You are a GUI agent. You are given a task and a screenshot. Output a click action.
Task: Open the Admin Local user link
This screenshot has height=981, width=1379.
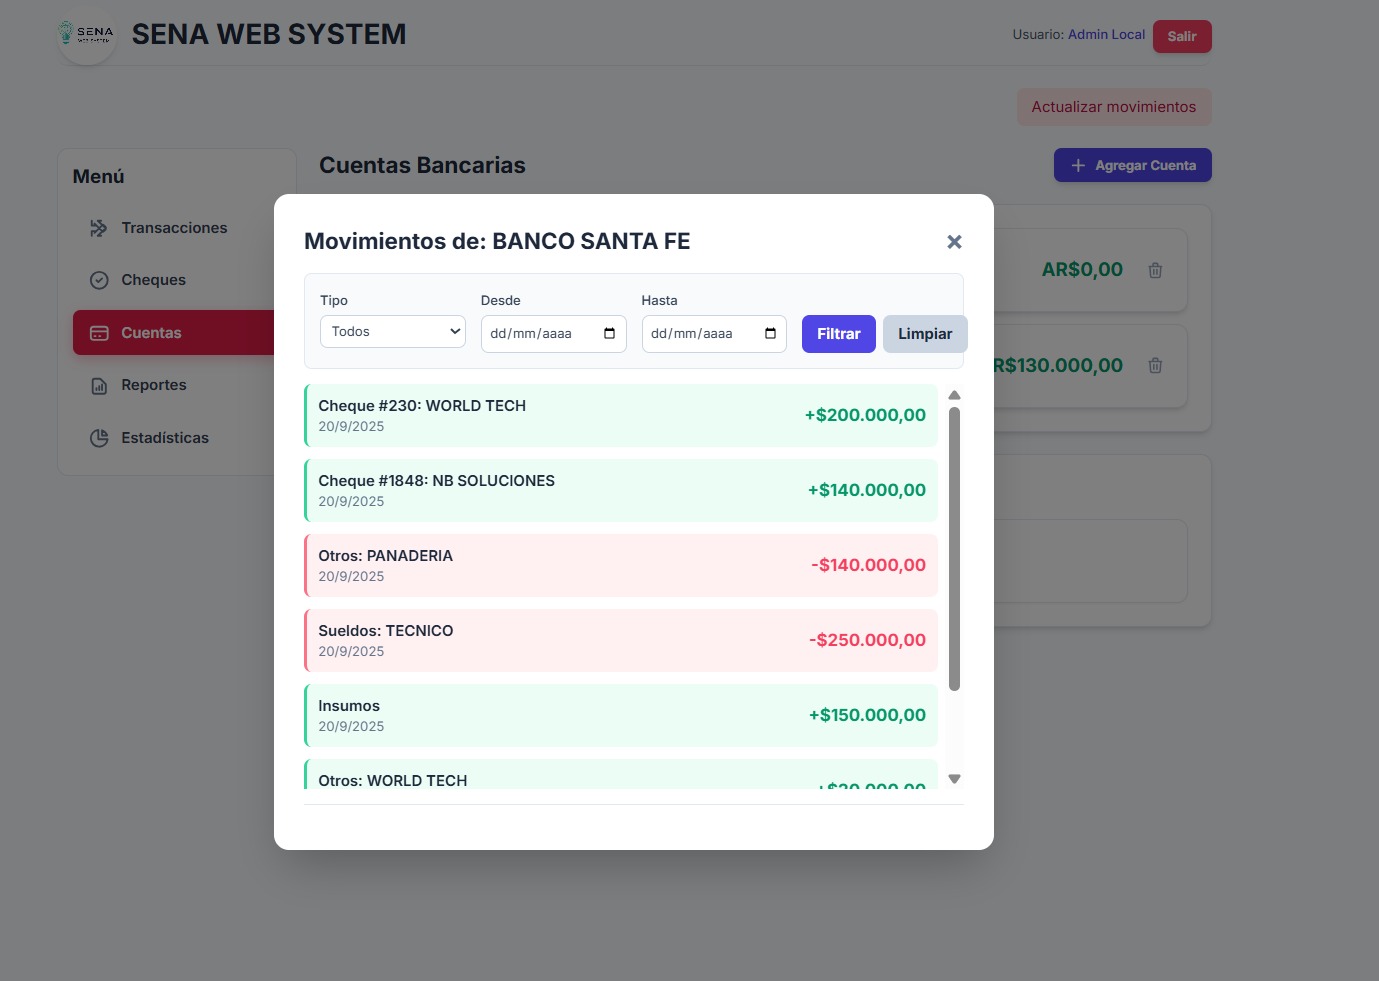pyautogui.click(x=1106, y=34)
